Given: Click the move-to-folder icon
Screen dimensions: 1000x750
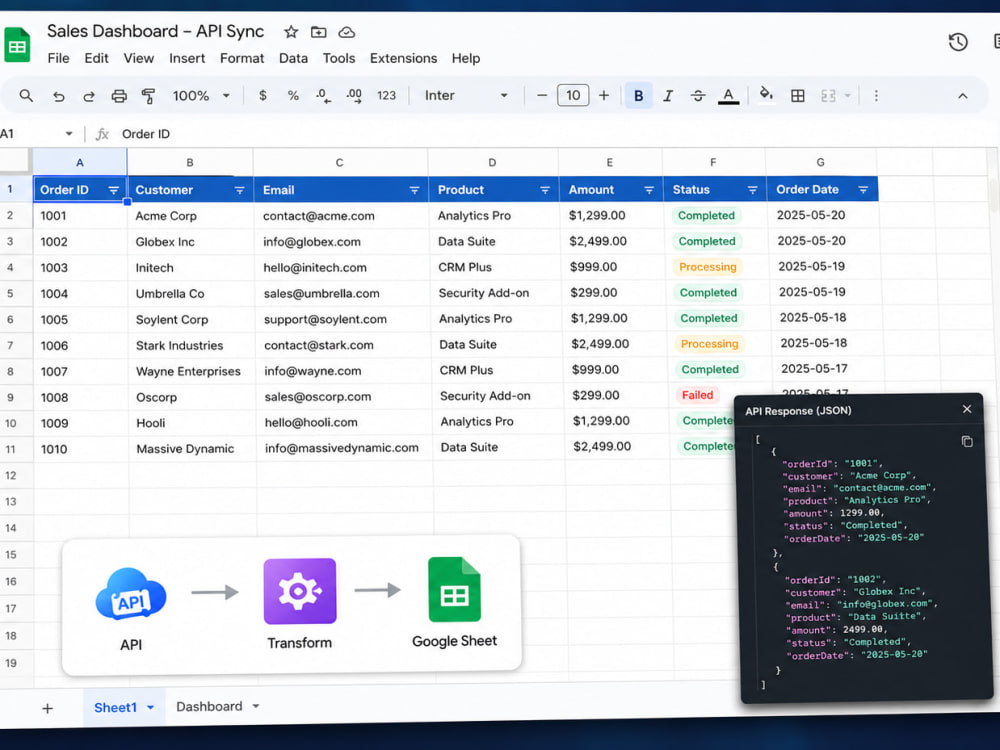Looking at the screenshot, I should point(318,32).
